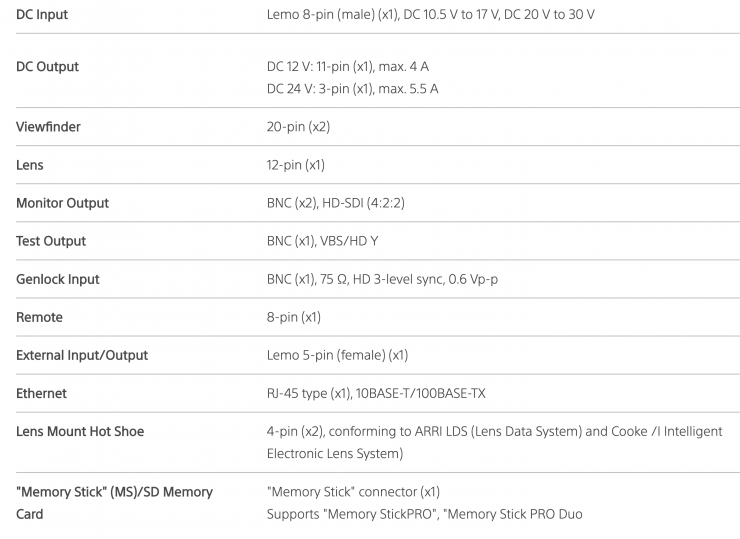
Task: Click the Lemo 8-pin (male) DC input value
Action: click(434, 15)
